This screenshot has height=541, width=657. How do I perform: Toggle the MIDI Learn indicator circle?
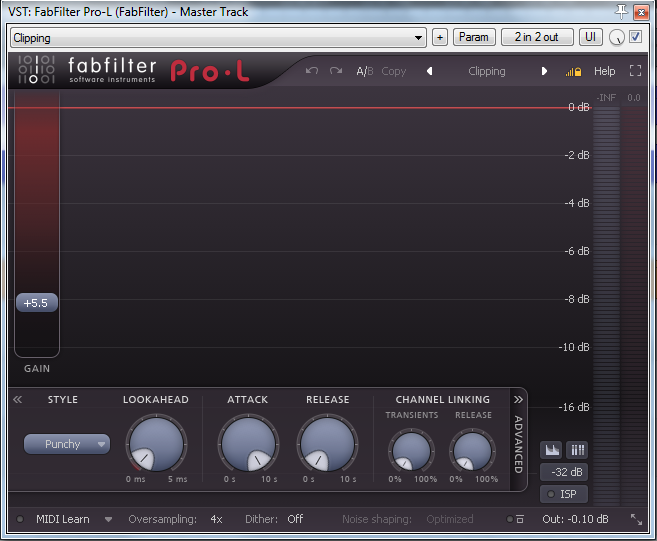[20, 519]
